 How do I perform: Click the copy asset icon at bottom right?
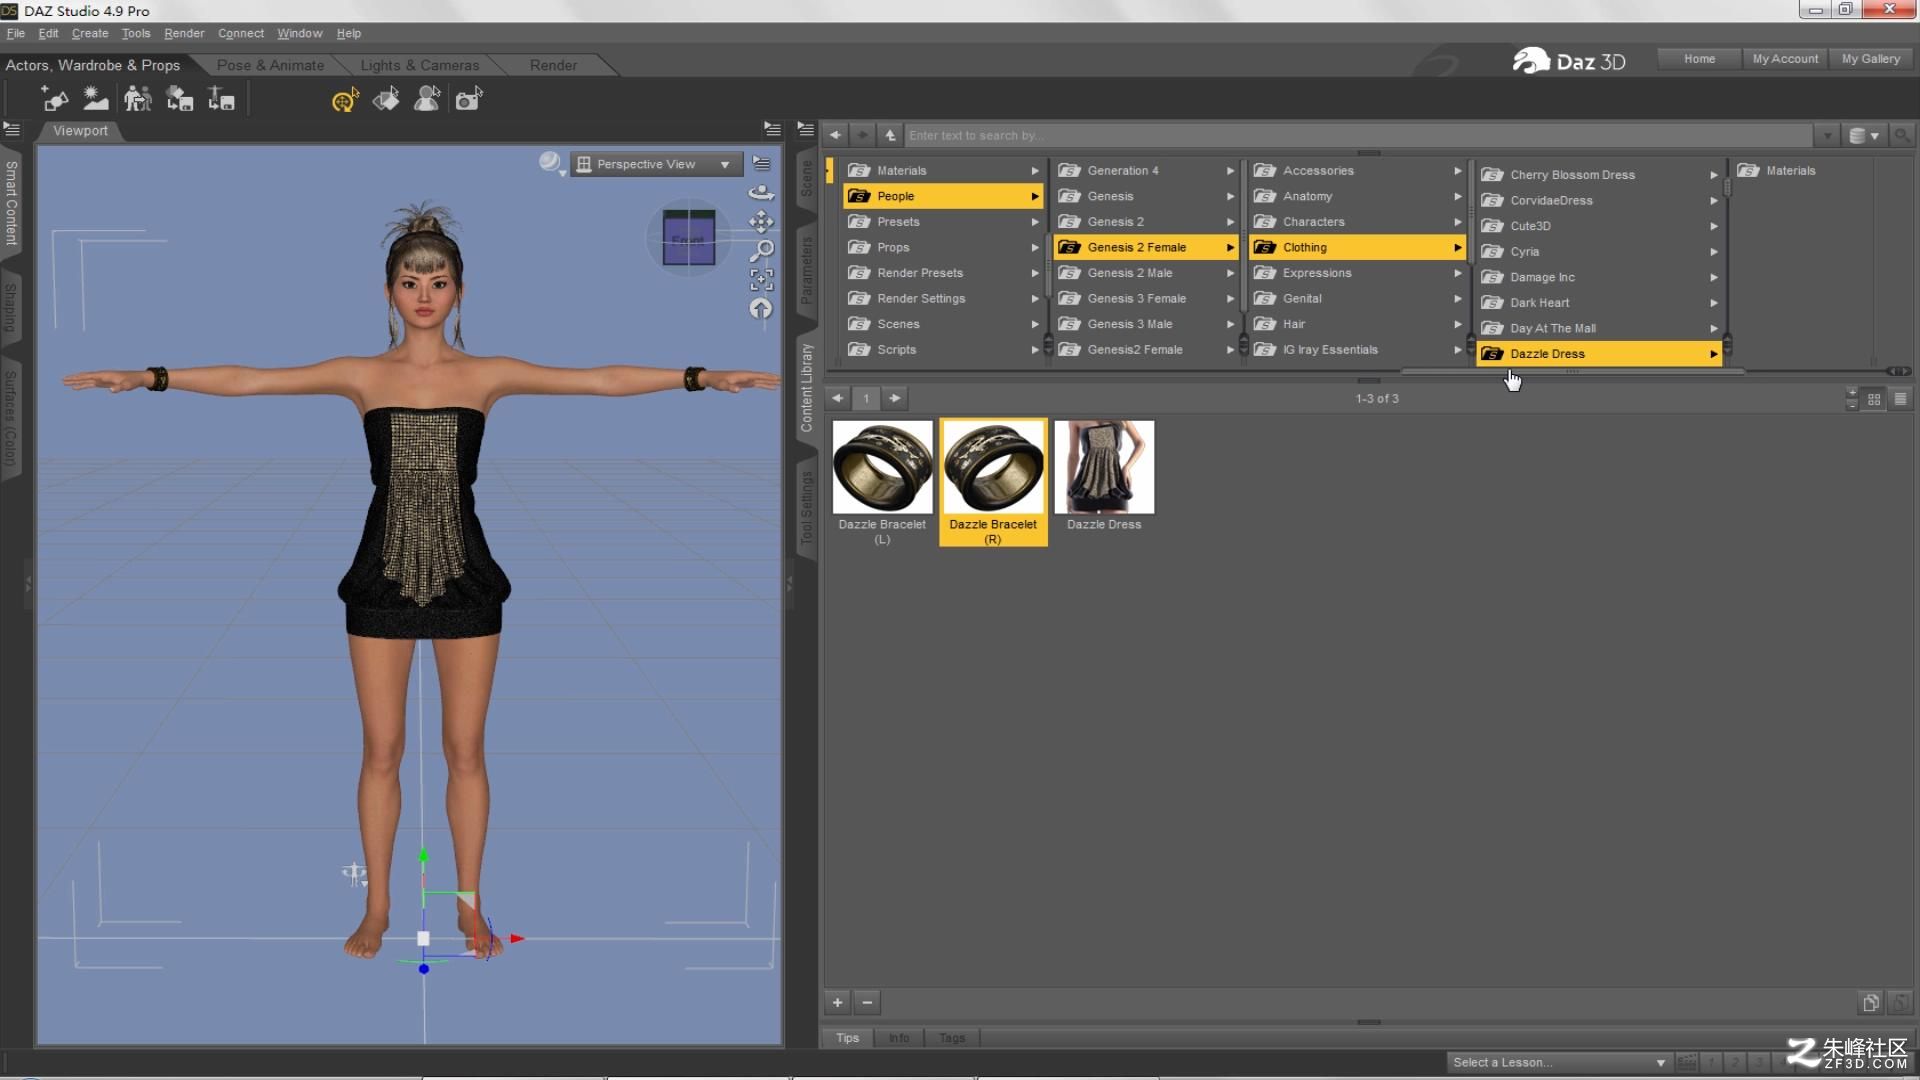click(1871, 1002)
